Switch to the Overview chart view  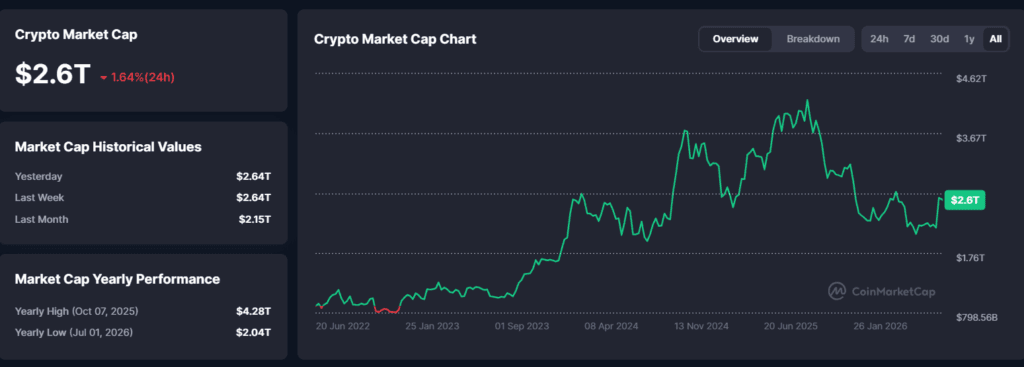pos(735,39)
